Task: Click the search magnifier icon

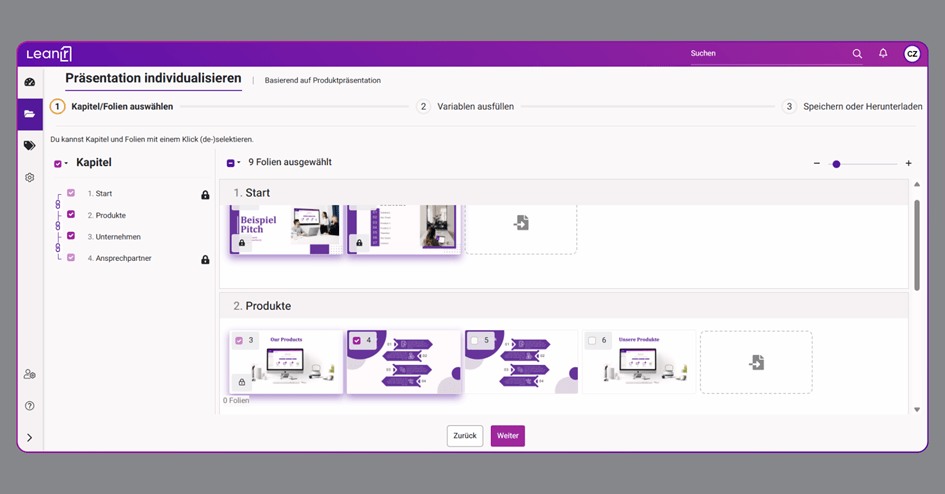Action: (x=857, y=54)
